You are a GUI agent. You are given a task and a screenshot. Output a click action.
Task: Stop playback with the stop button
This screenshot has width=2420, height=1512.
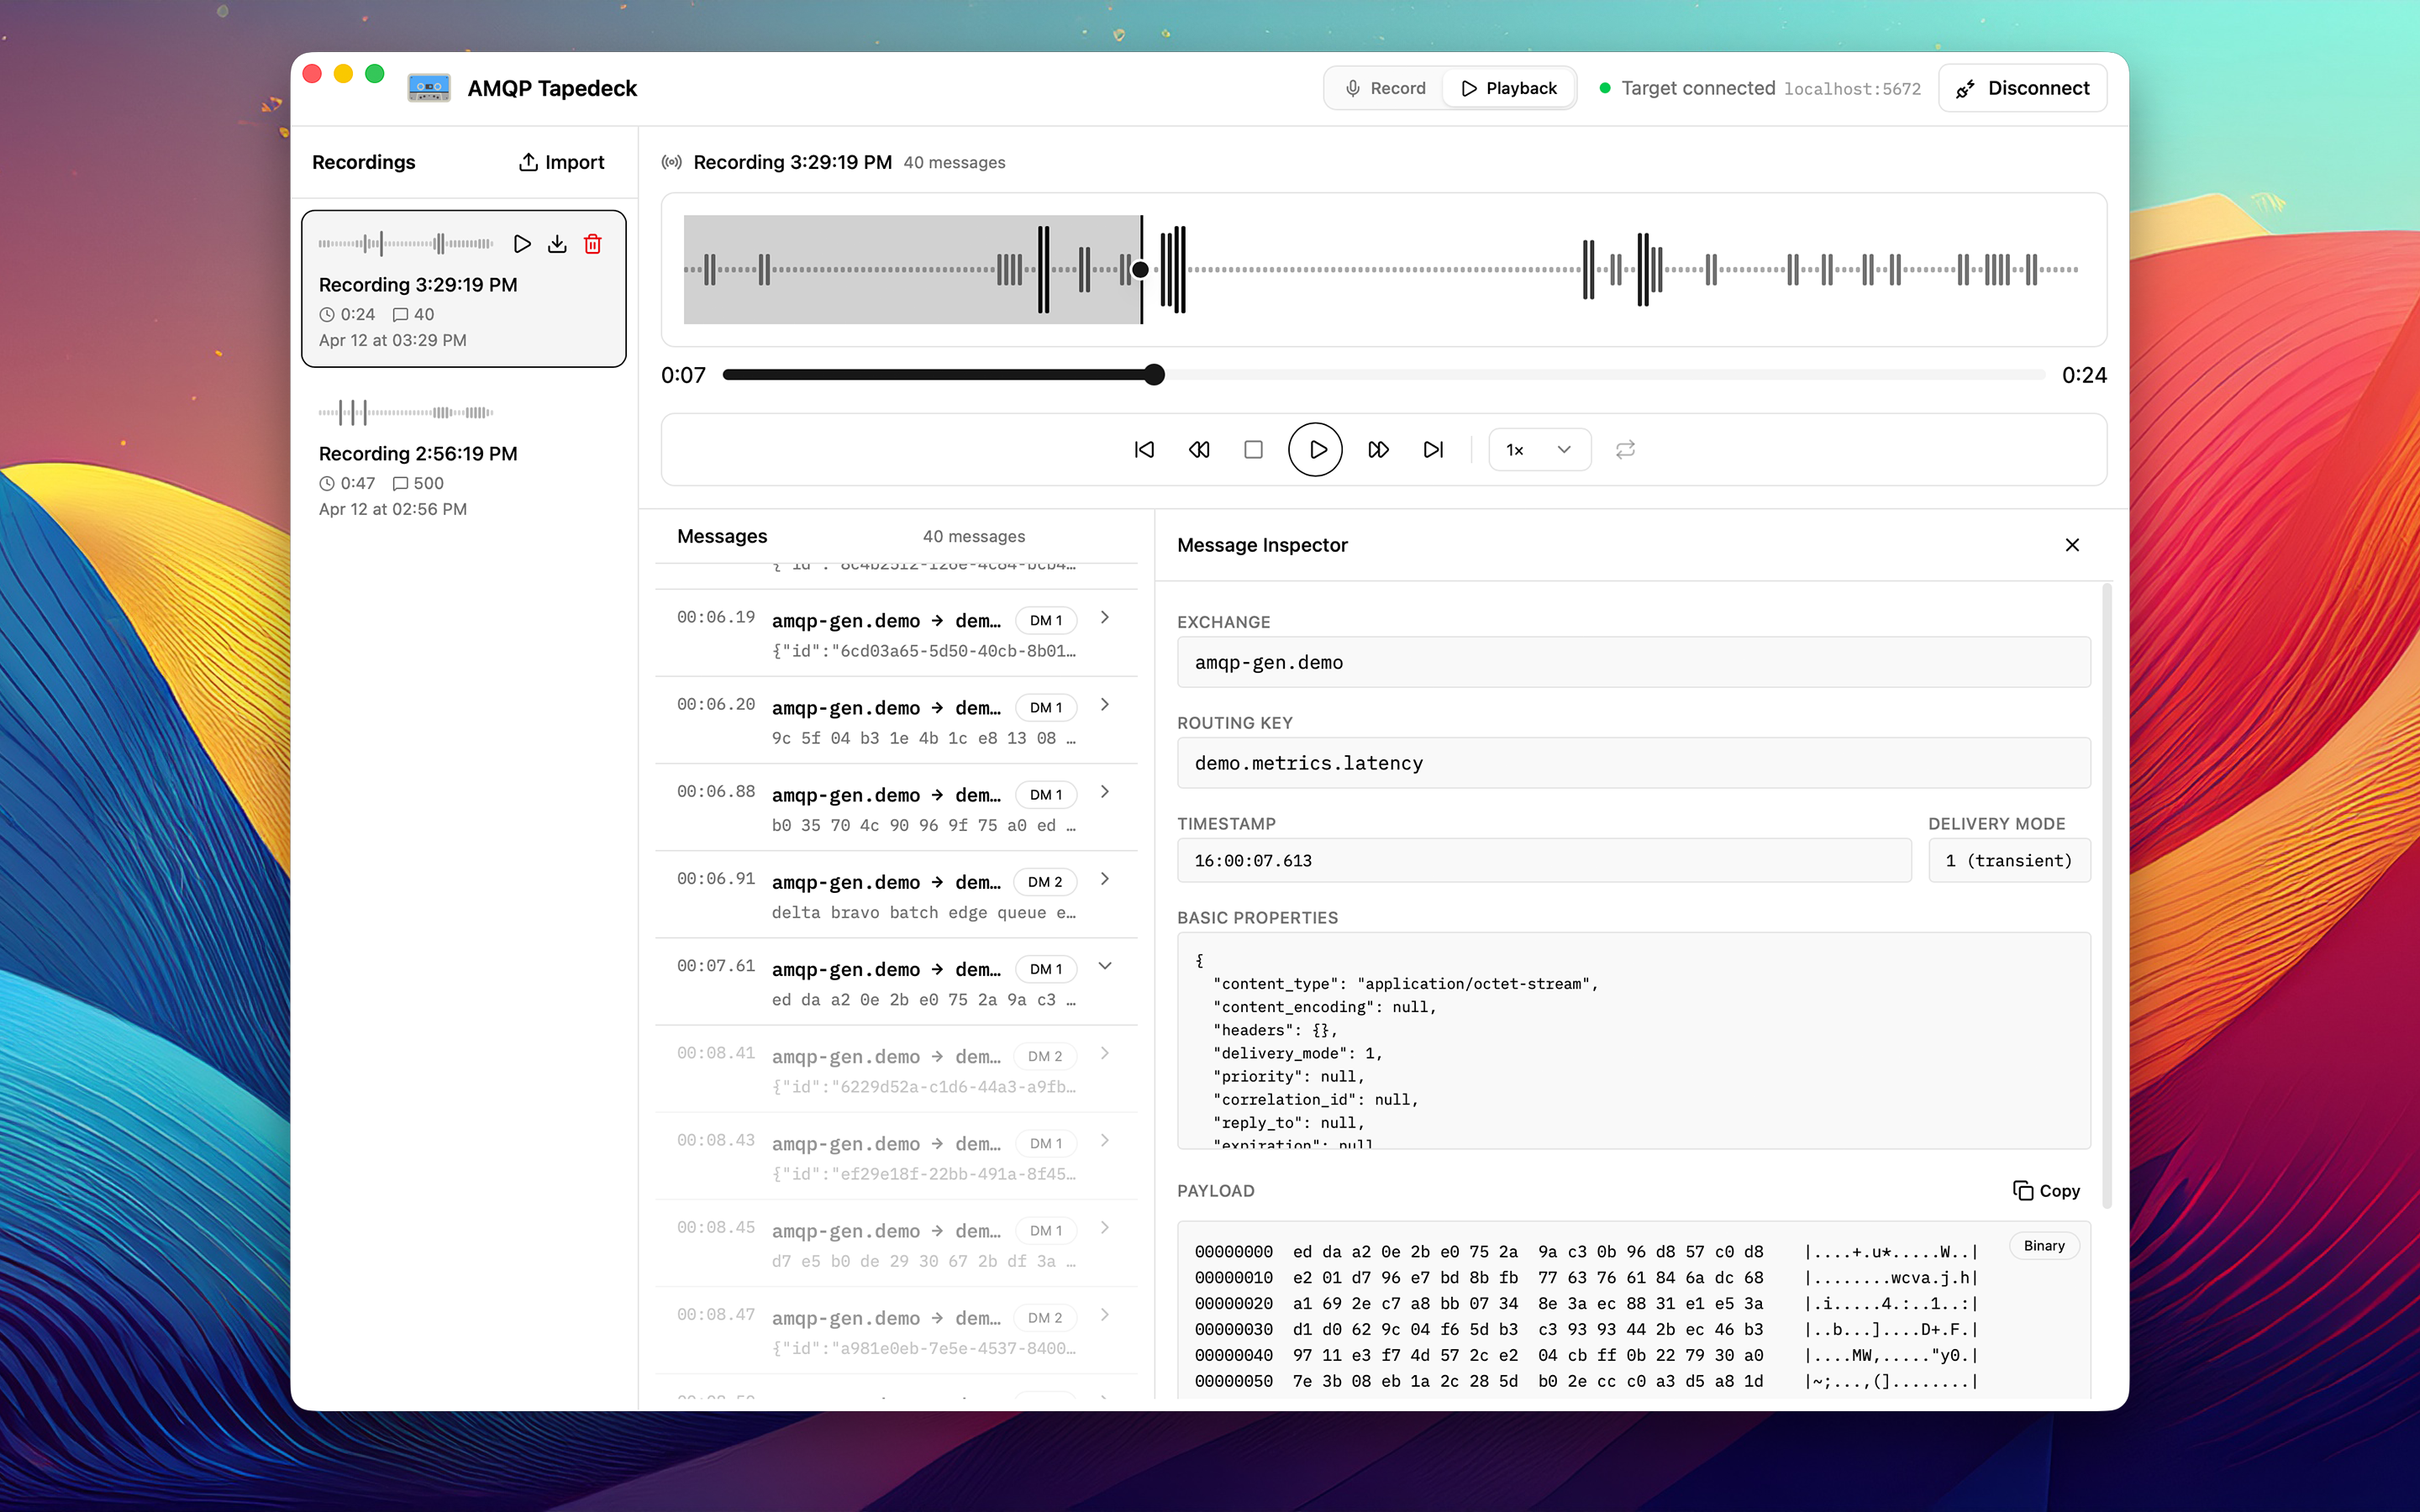1251,449
